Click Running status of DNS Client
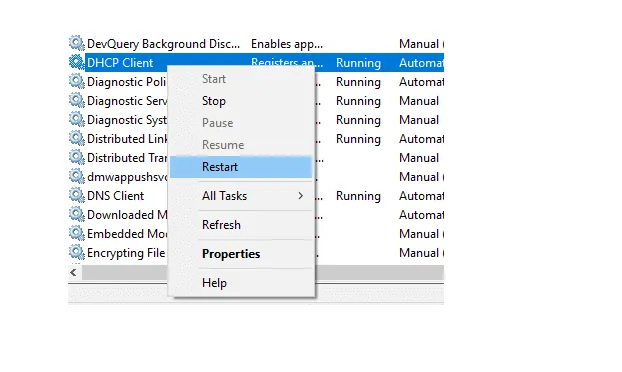622x372 pixels. (x=358, y=196)
